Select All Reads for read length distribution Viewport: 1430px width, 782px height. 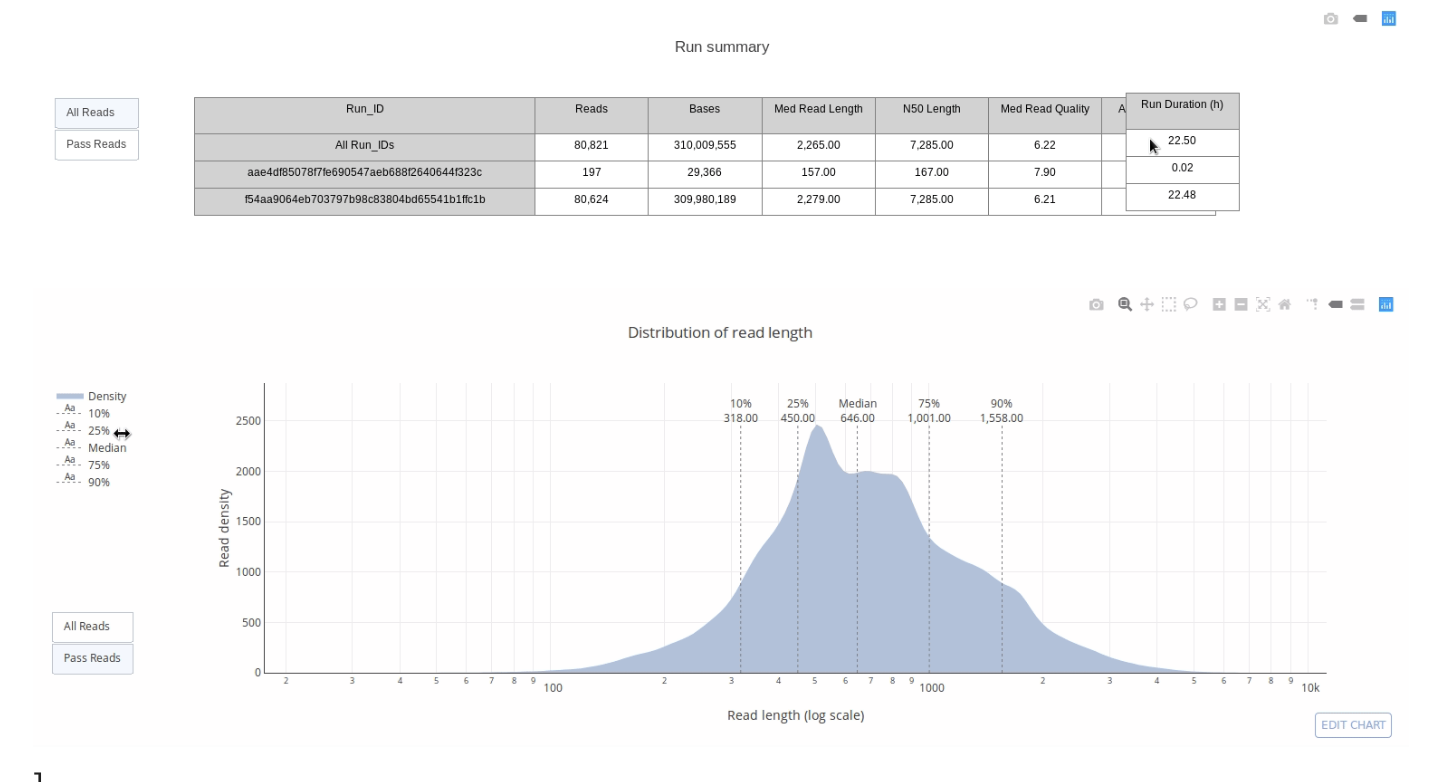(92, 627)
